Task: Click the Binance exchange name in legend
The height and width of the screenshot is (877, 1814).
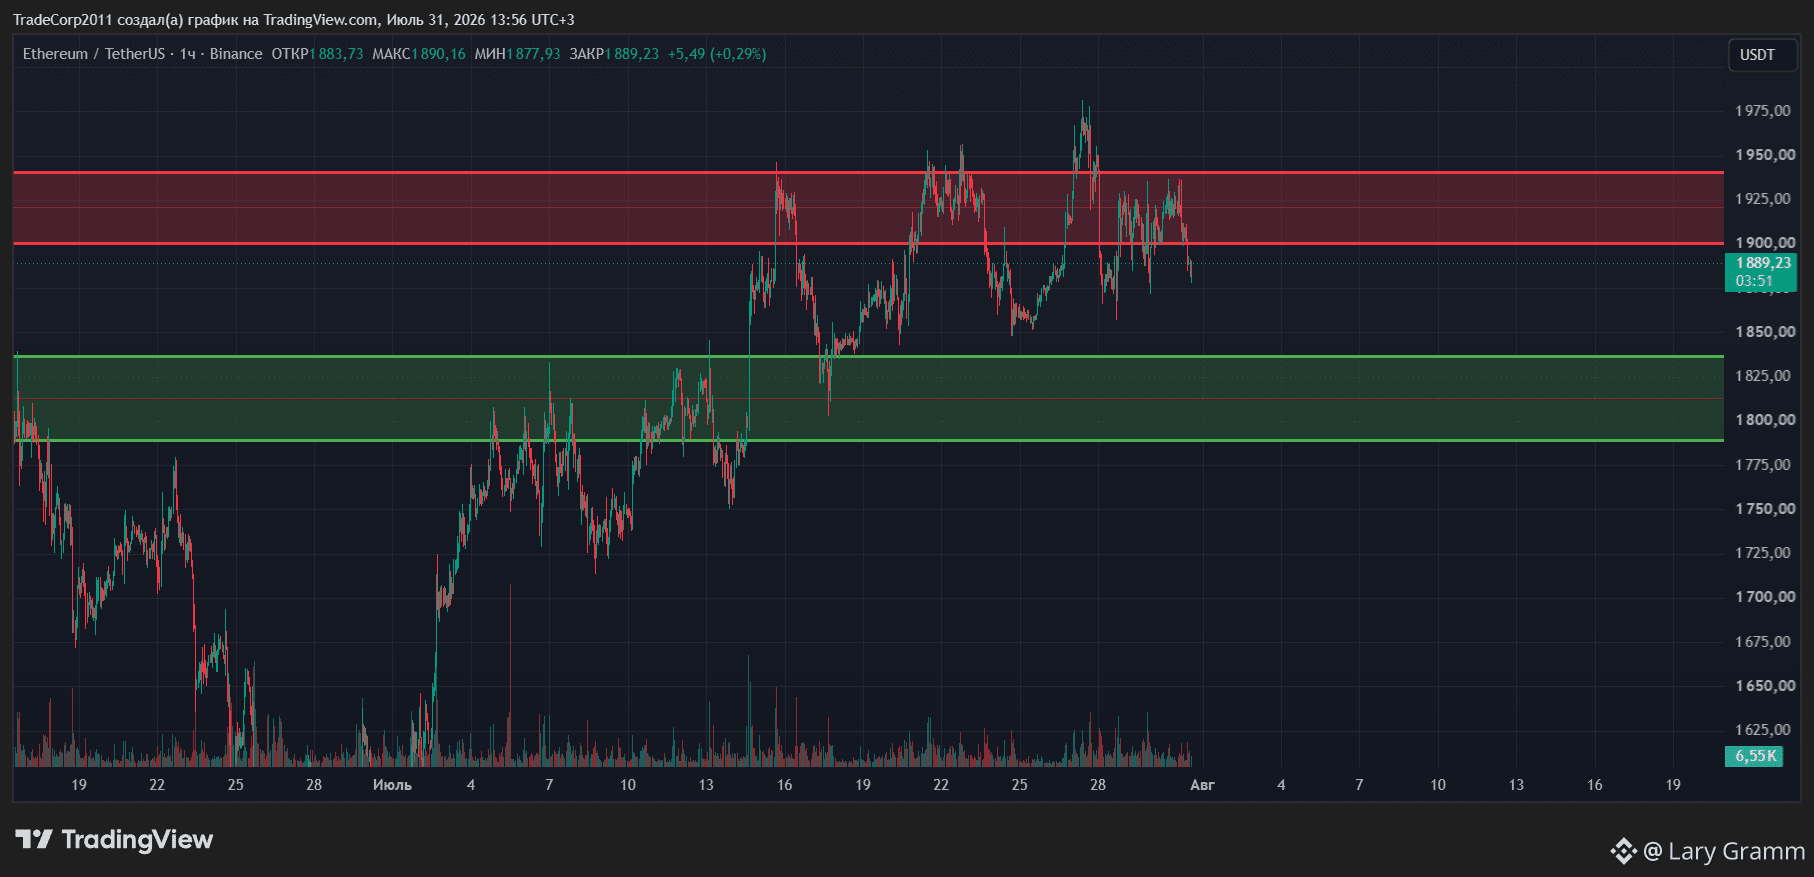Action: click(x=236, y=54)
